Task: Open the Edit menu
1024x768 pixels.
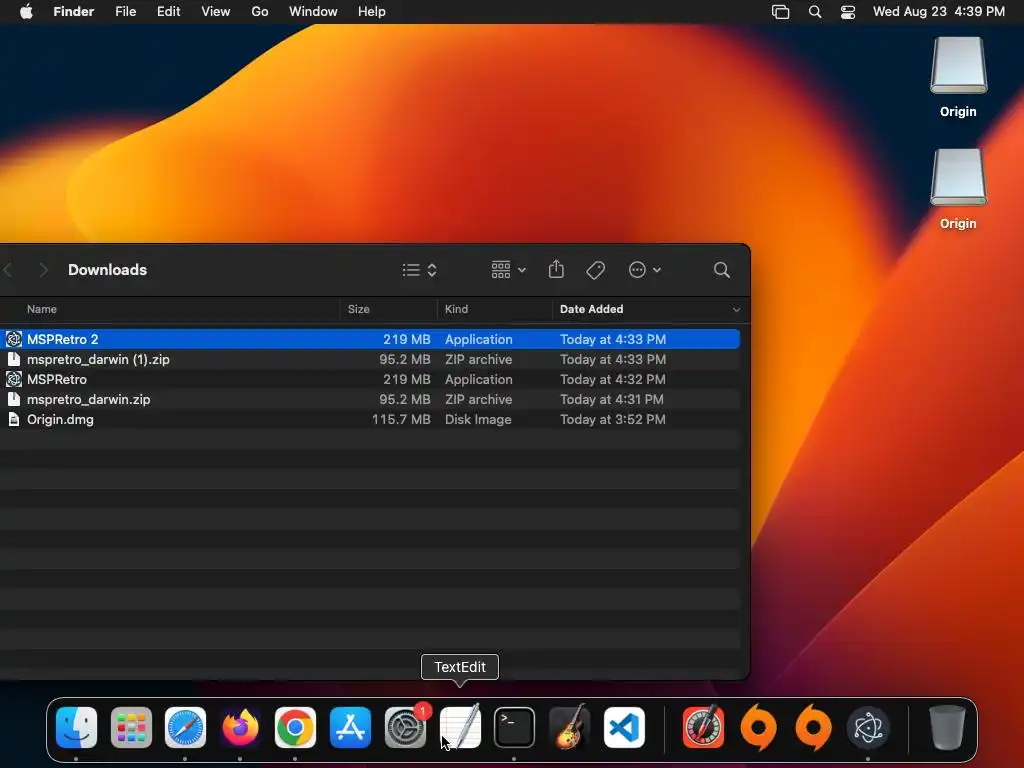Action: click(x=168, y=12)
